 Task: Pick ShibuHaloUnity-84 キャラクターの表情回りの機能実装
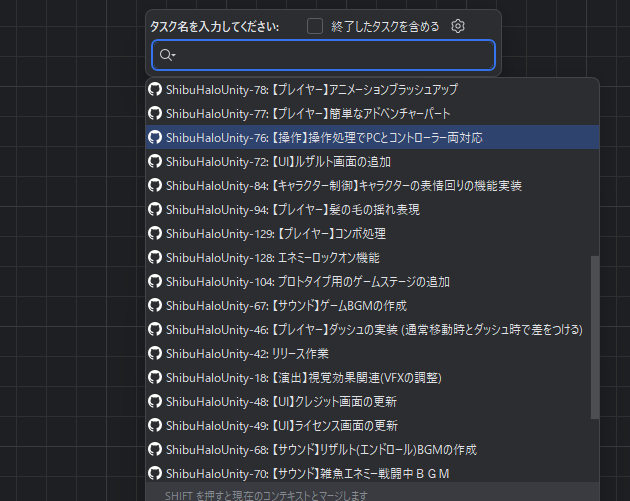coord(372,186)
